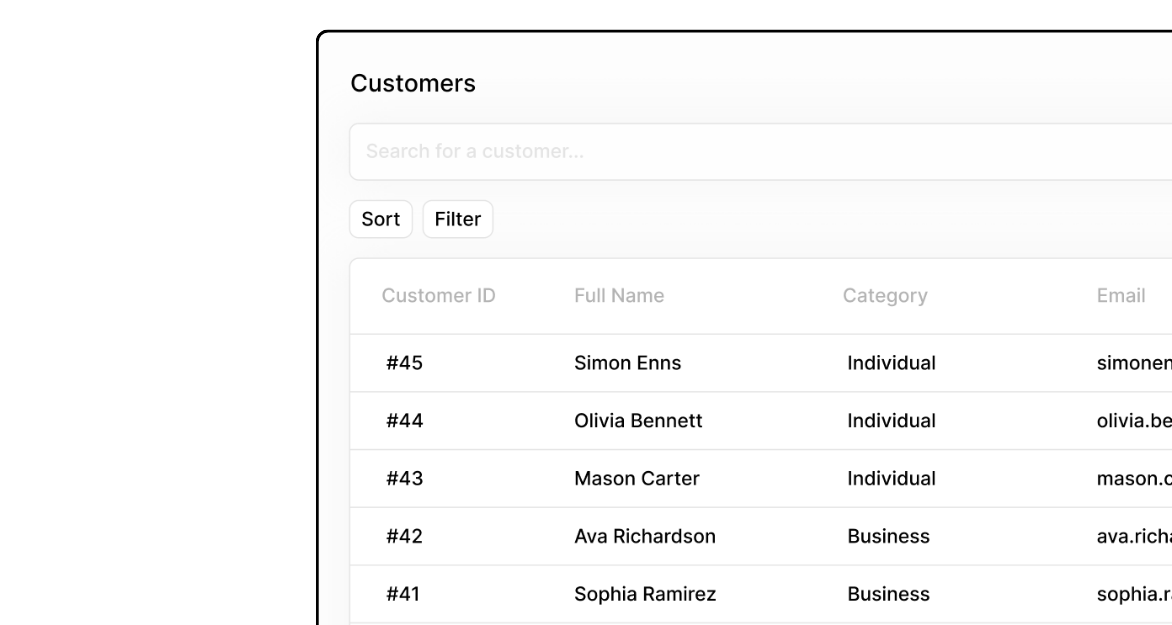Click Individual category in Simon Enns row
Screen dimensions: 1172x625
[892, 363]
